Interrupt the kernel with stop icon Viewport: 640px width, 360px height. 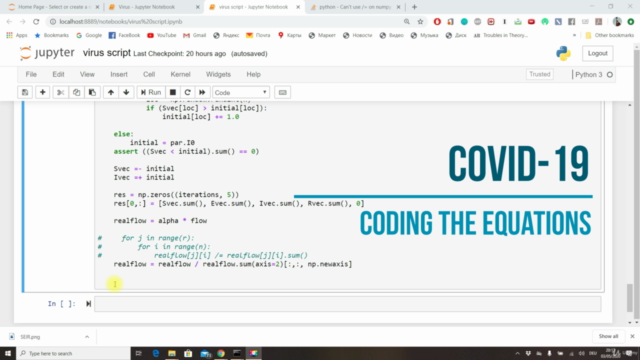click(x=173, y=92)
